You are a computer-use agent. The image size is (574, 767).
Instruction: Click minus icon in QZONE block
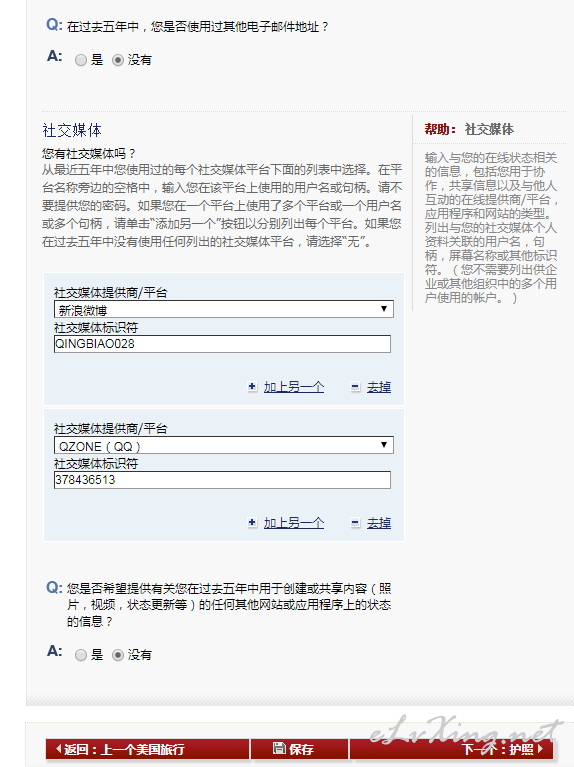click(355, 523)
